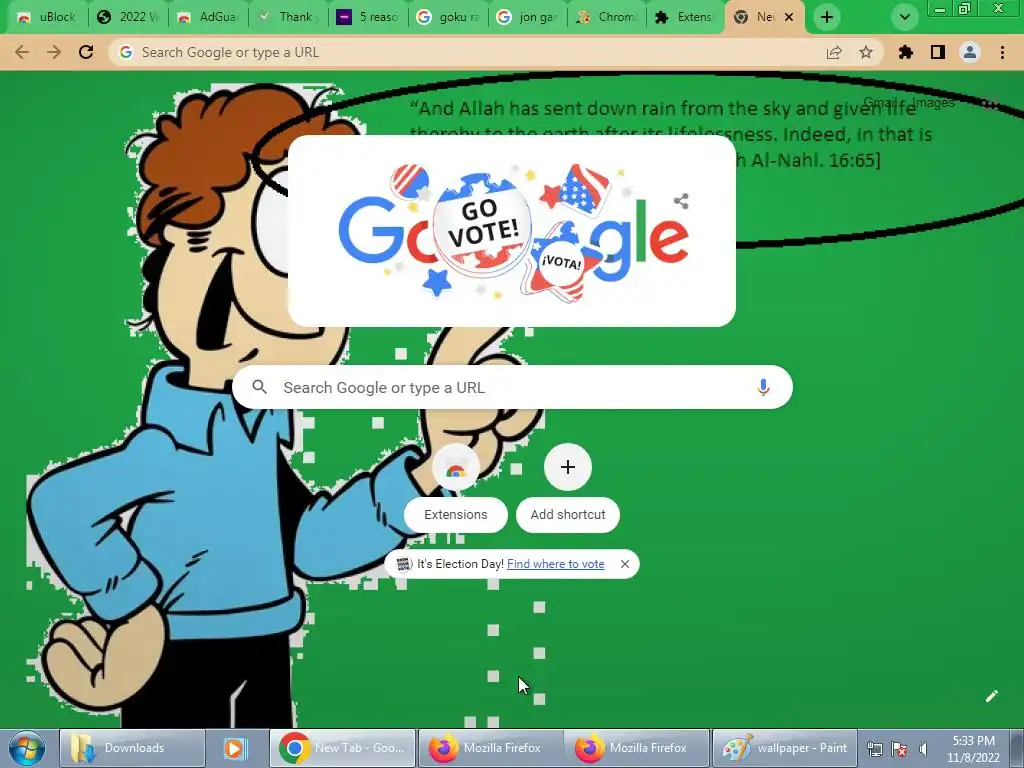This screenshot has width=1024, height=768.
Task: Switch to the 5 reasons tab
Action: click(x=368, y=17)
